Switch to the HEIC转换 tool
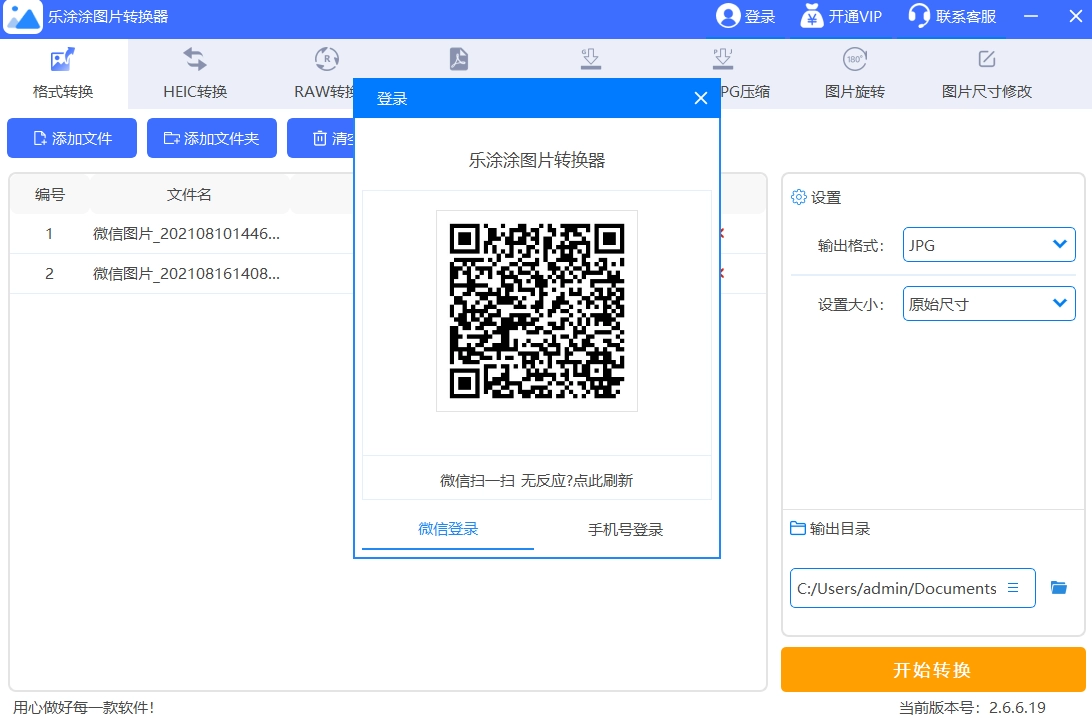The height and width of the screenshot is (718, 1092). pyautogui.click(x=195, y=74)
